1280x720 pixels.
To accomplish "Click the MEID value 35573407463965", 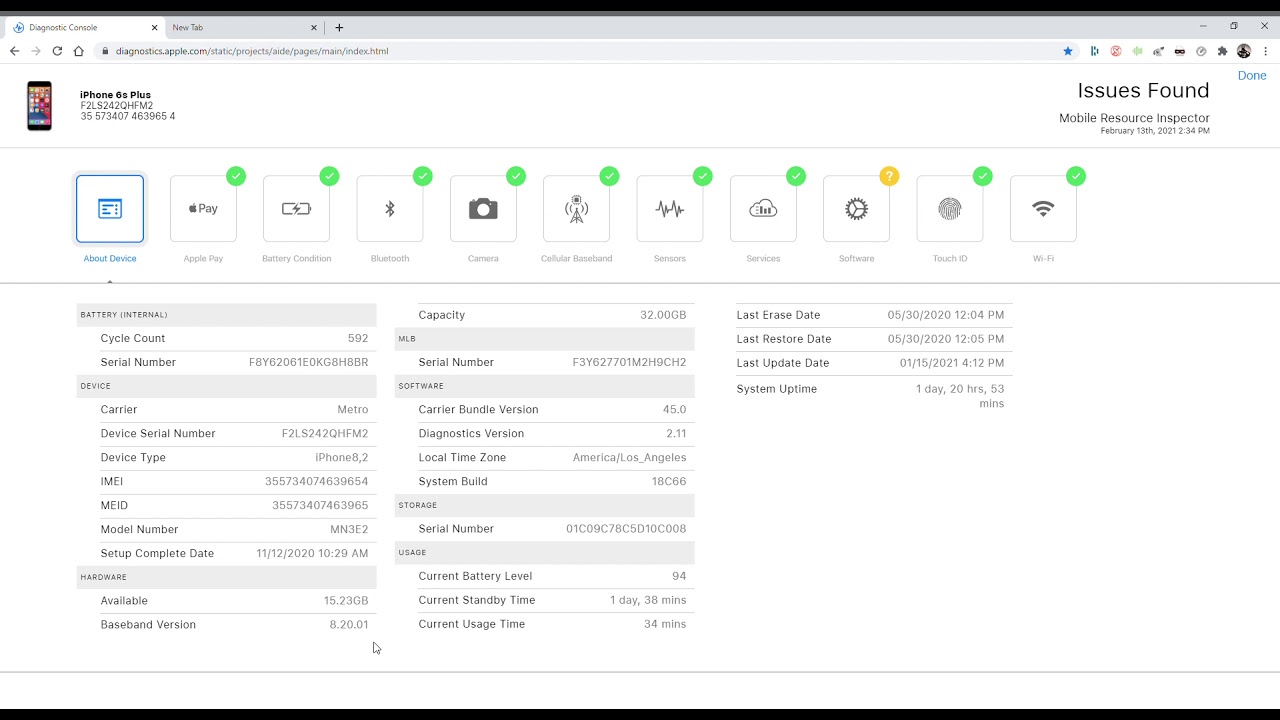I will [320, 505].
